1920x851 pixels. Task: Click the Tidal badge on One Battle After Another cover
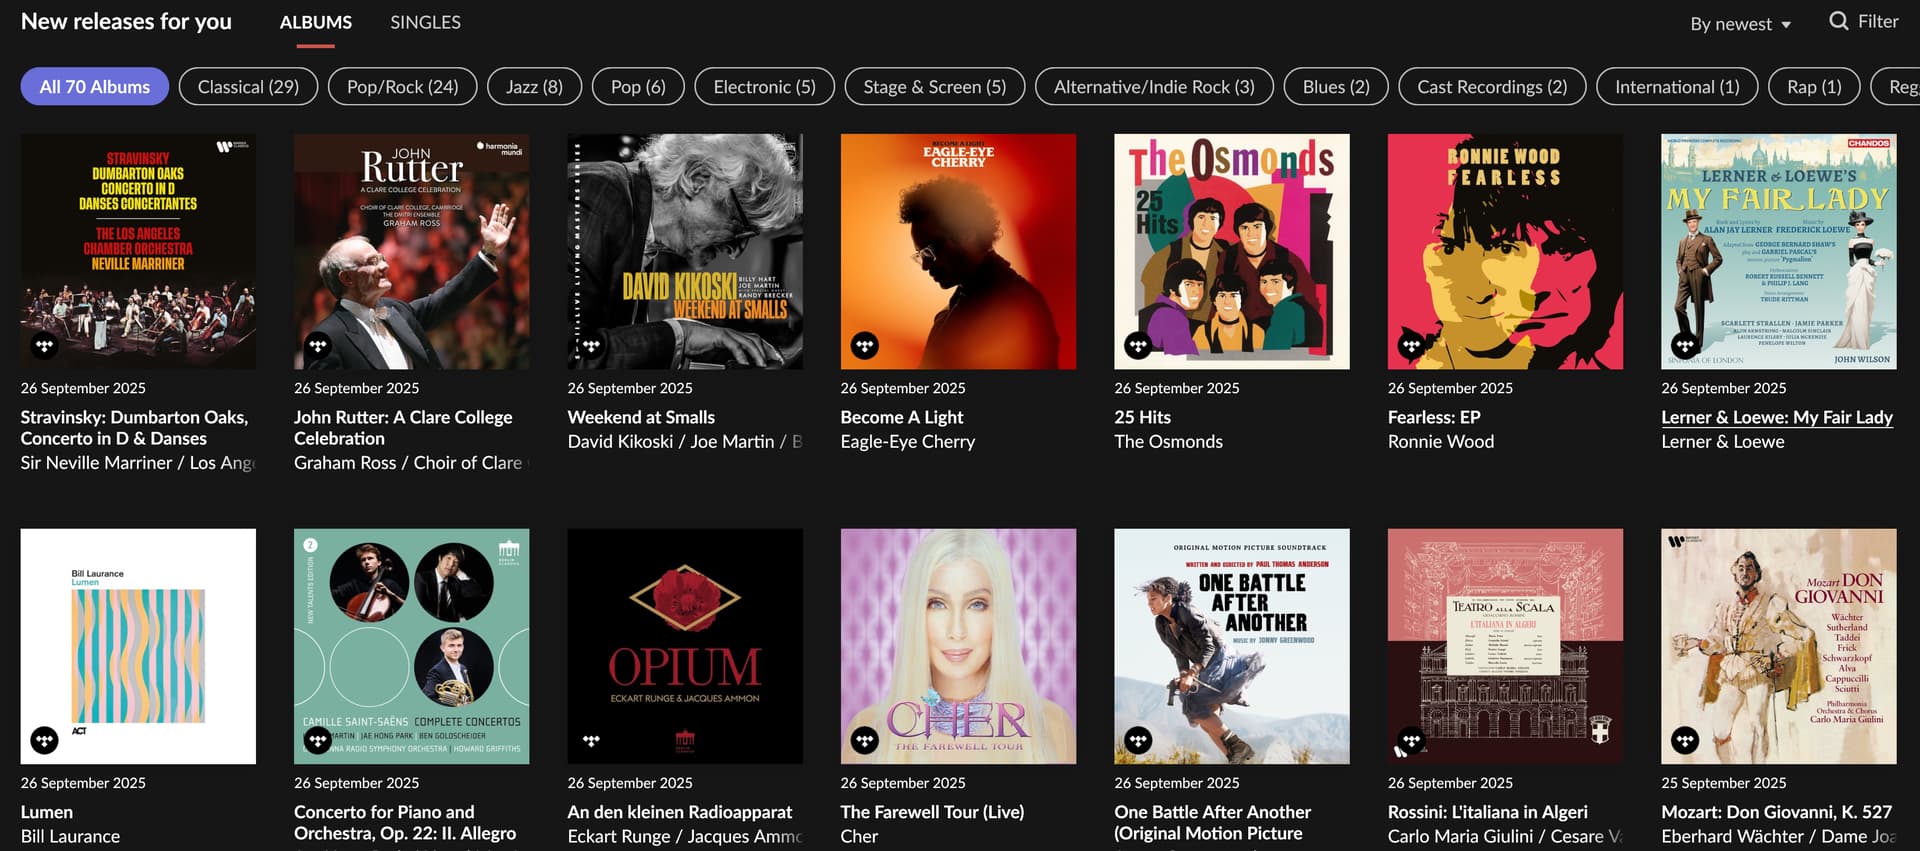point(1138,740)
